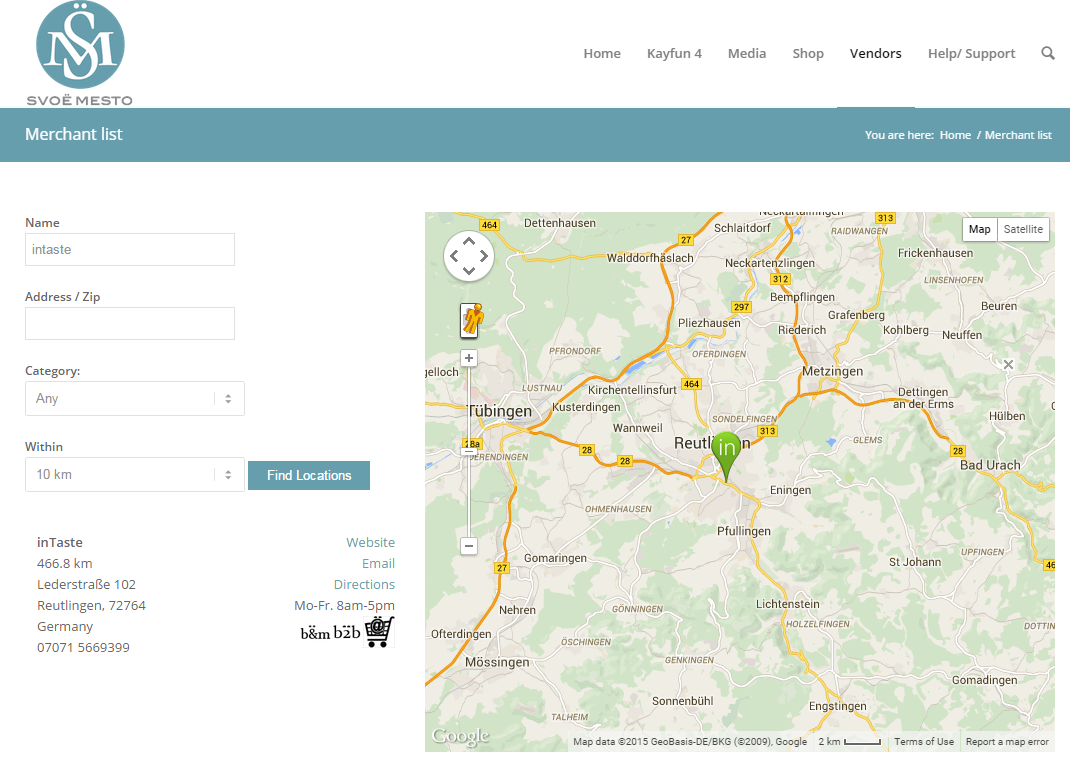
Task: Click Report a map error link
Action: 1007,742
